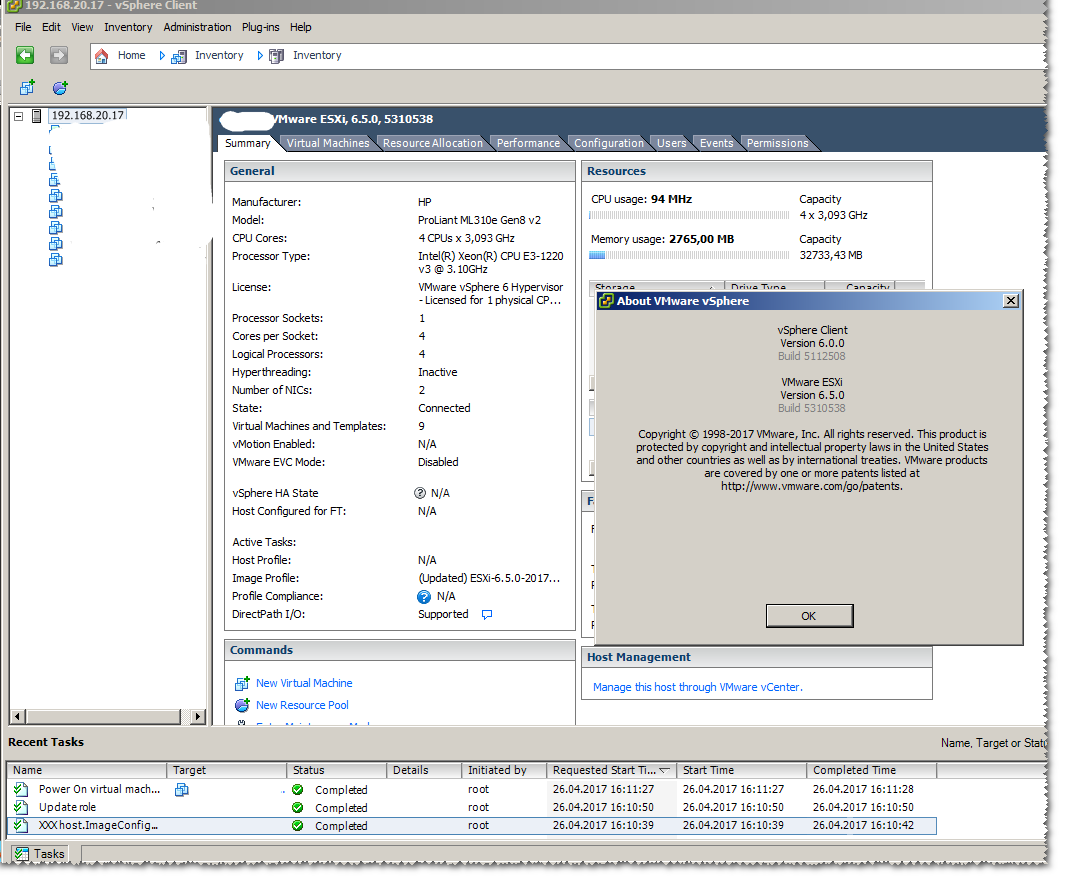Click the XXX host.ImageConfig task icon

coord(21,826)
